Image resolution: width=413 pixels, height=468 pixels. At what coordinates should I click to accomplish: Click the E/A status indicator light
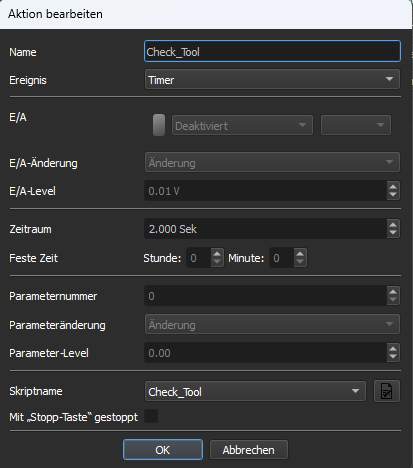159,125
